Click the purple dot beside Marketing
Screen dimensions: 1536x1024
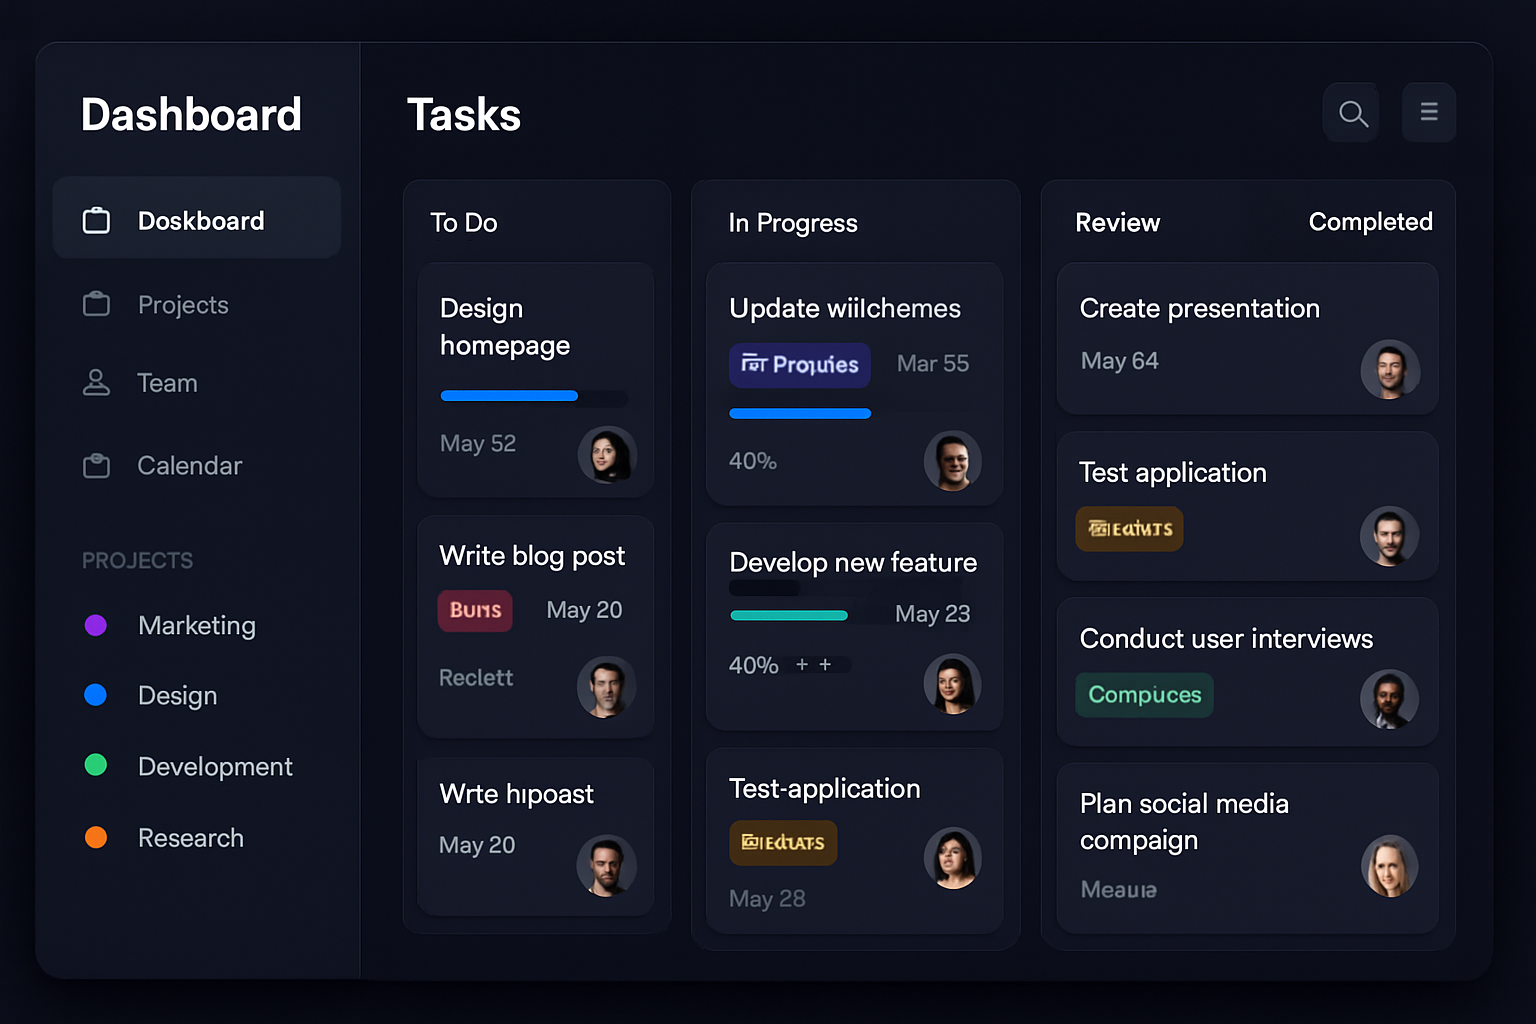coord(96,624)
